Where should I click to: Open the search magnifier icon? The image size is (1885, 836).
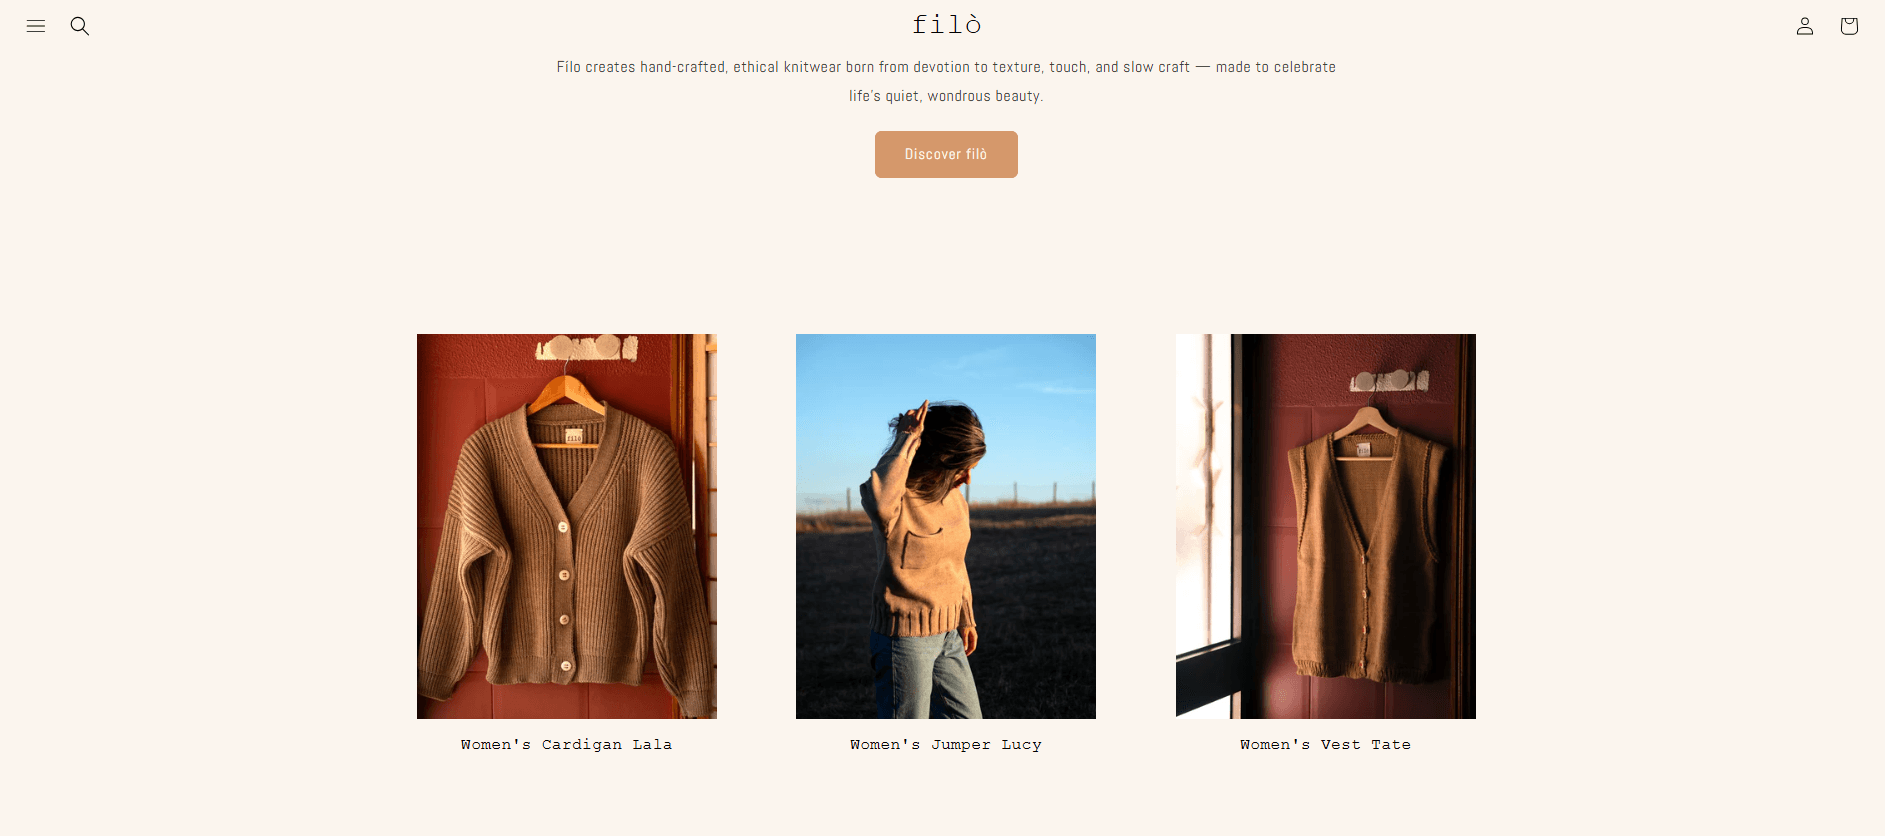pos(80,26)
